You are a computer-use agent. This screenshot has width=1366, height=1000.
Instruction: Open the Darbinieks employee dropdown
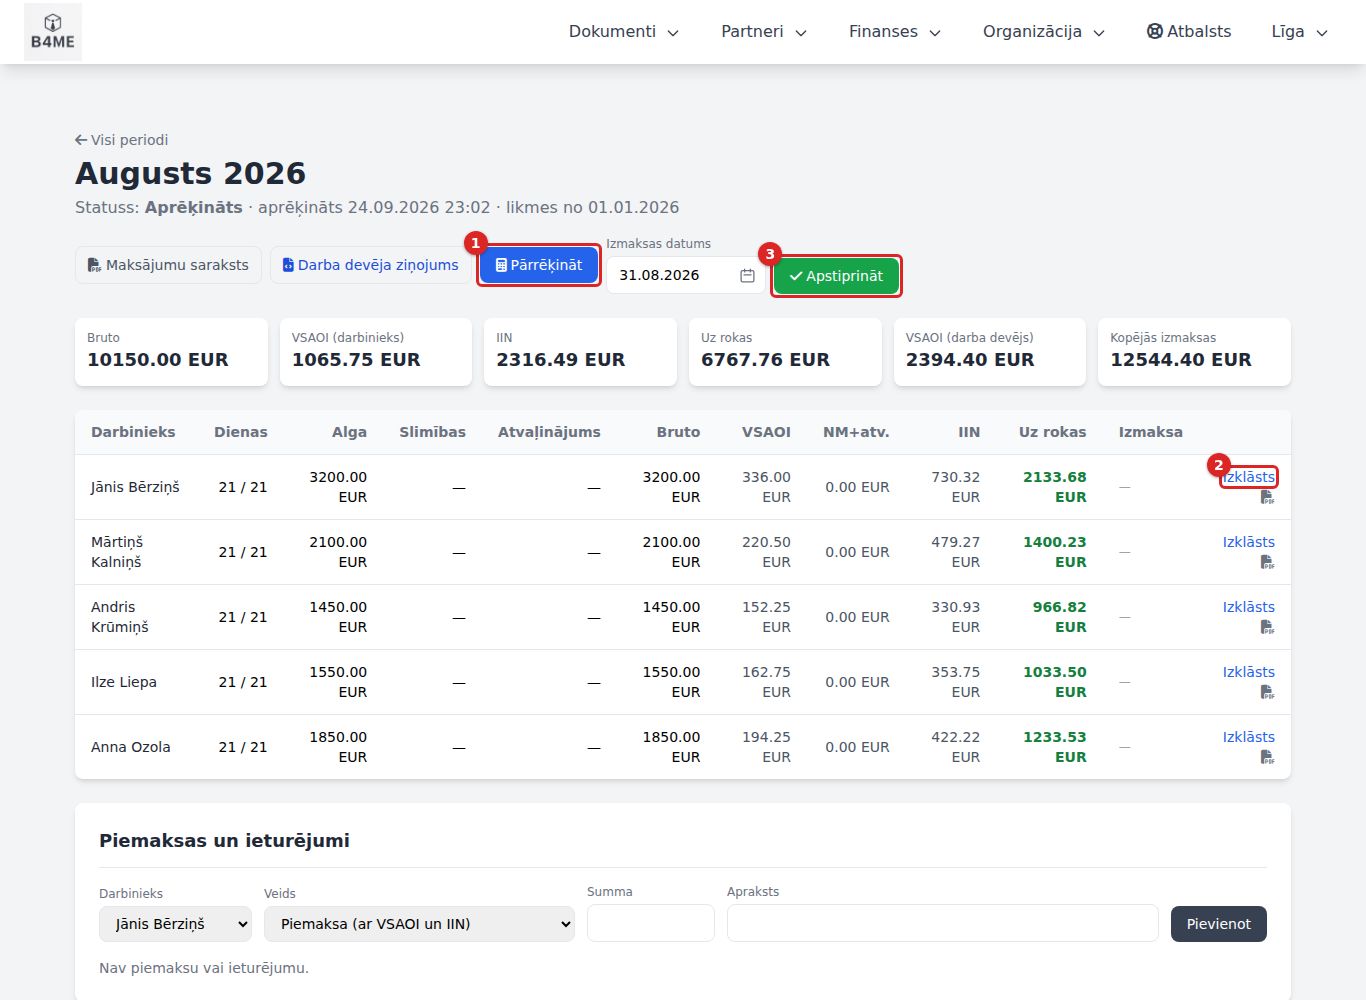pos(175,924)
